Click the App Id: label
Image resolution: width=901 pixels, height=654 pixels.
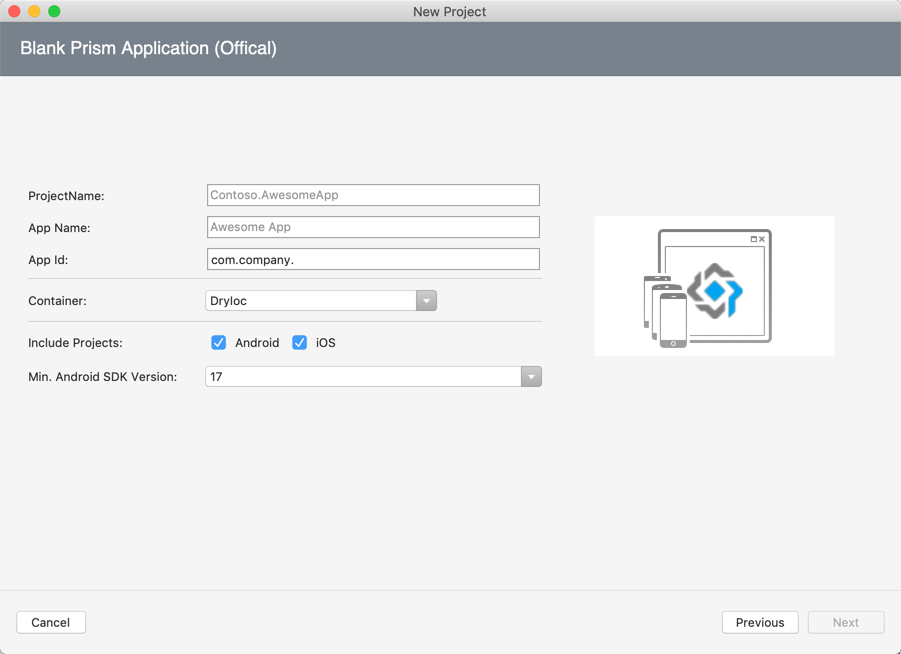(48, 260)
